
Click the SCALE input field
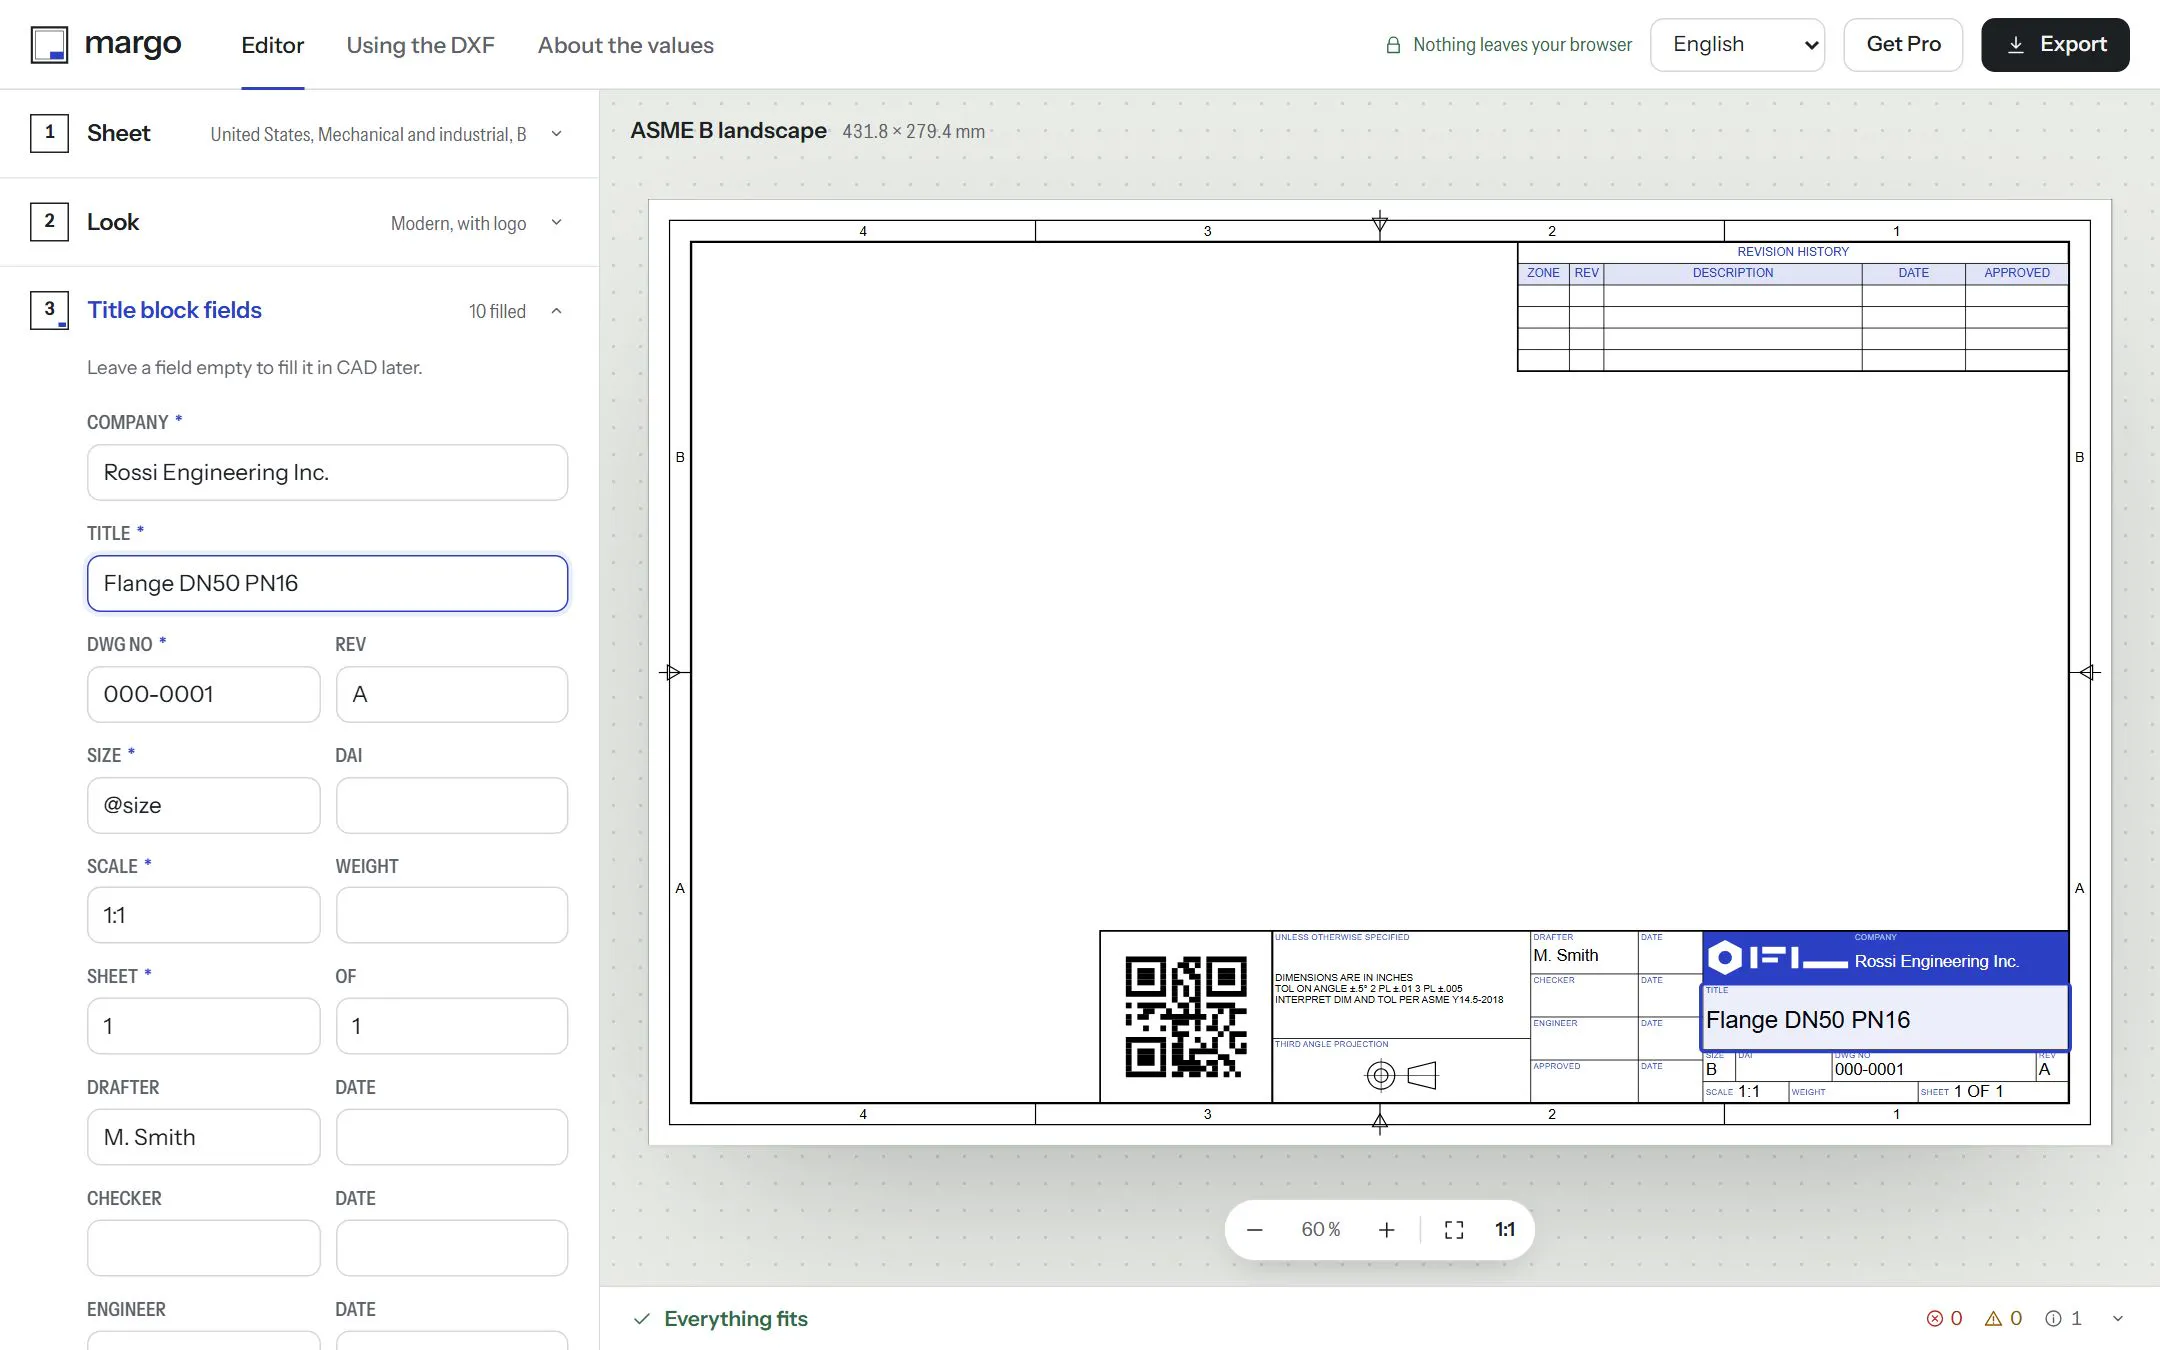(x=203, y=916)
